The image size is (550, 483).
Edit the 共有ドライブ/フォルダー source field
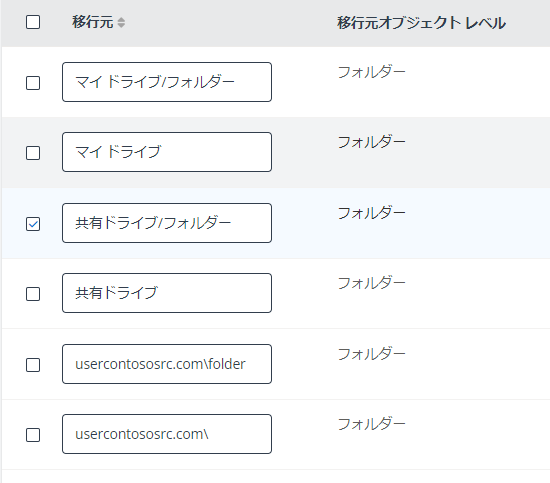click(x=167, y=223)
